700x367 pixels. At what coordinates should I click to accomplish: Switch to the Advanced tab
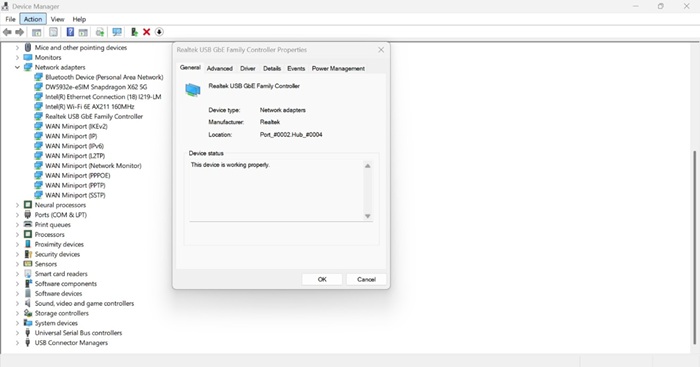pos(220,68)
